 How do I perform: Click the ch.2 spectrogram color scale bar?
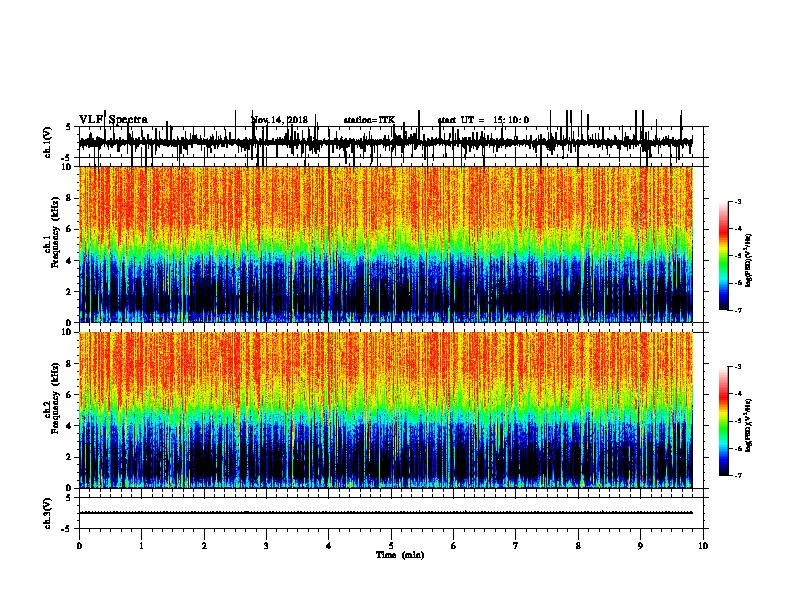click(724, 421)
